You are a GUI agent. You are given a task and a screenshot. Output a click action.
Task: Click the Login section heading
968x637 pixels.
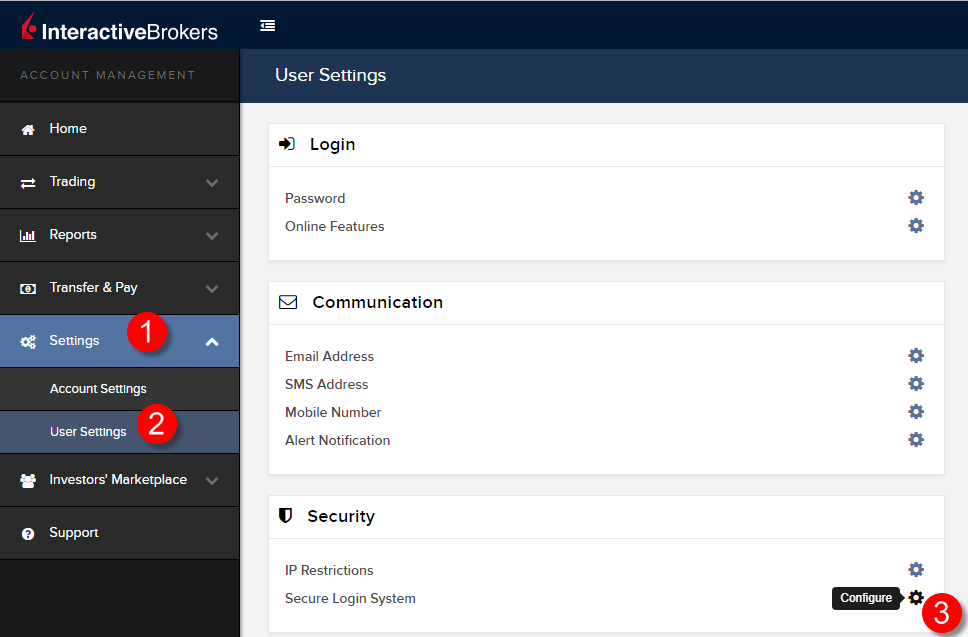332,144
